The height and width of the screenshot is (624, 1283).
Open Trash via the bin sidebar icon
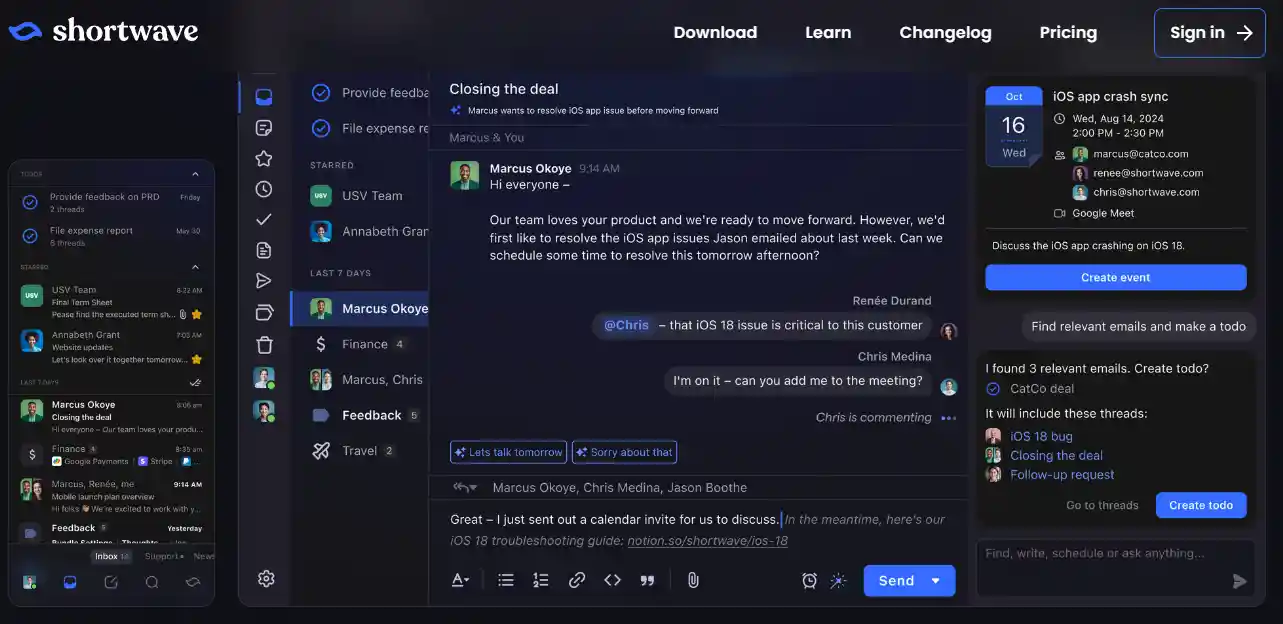pos(264,345)
